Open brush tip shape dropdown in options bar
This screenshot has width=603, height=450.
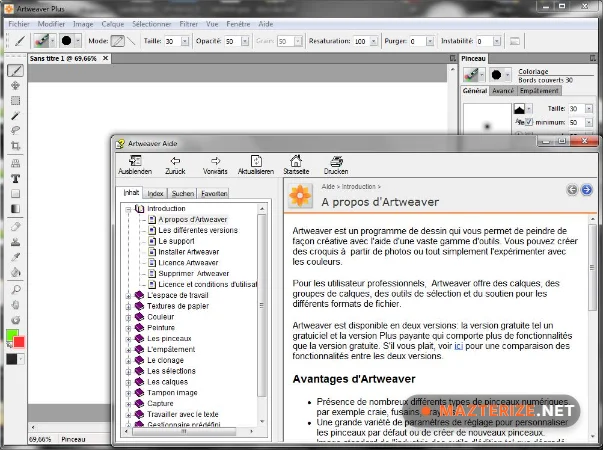[78, 41]
